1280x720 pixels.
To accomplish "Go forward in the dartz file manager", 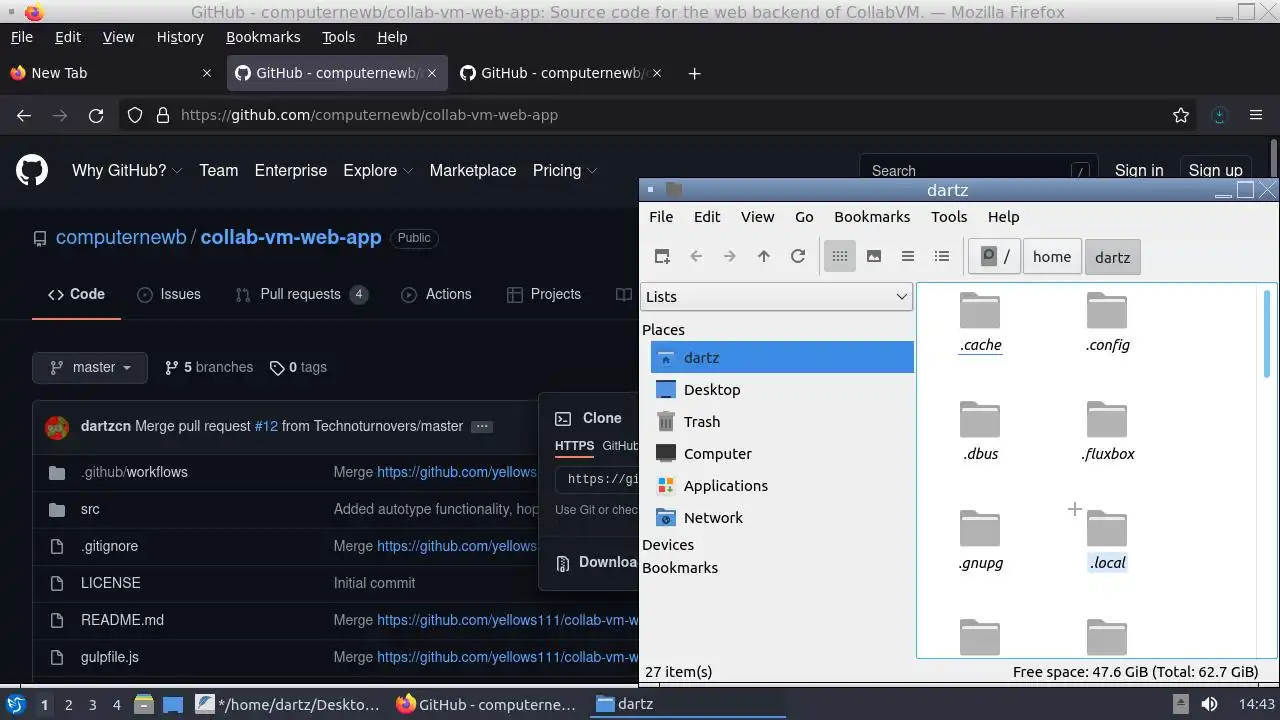I will pos(730,256).
